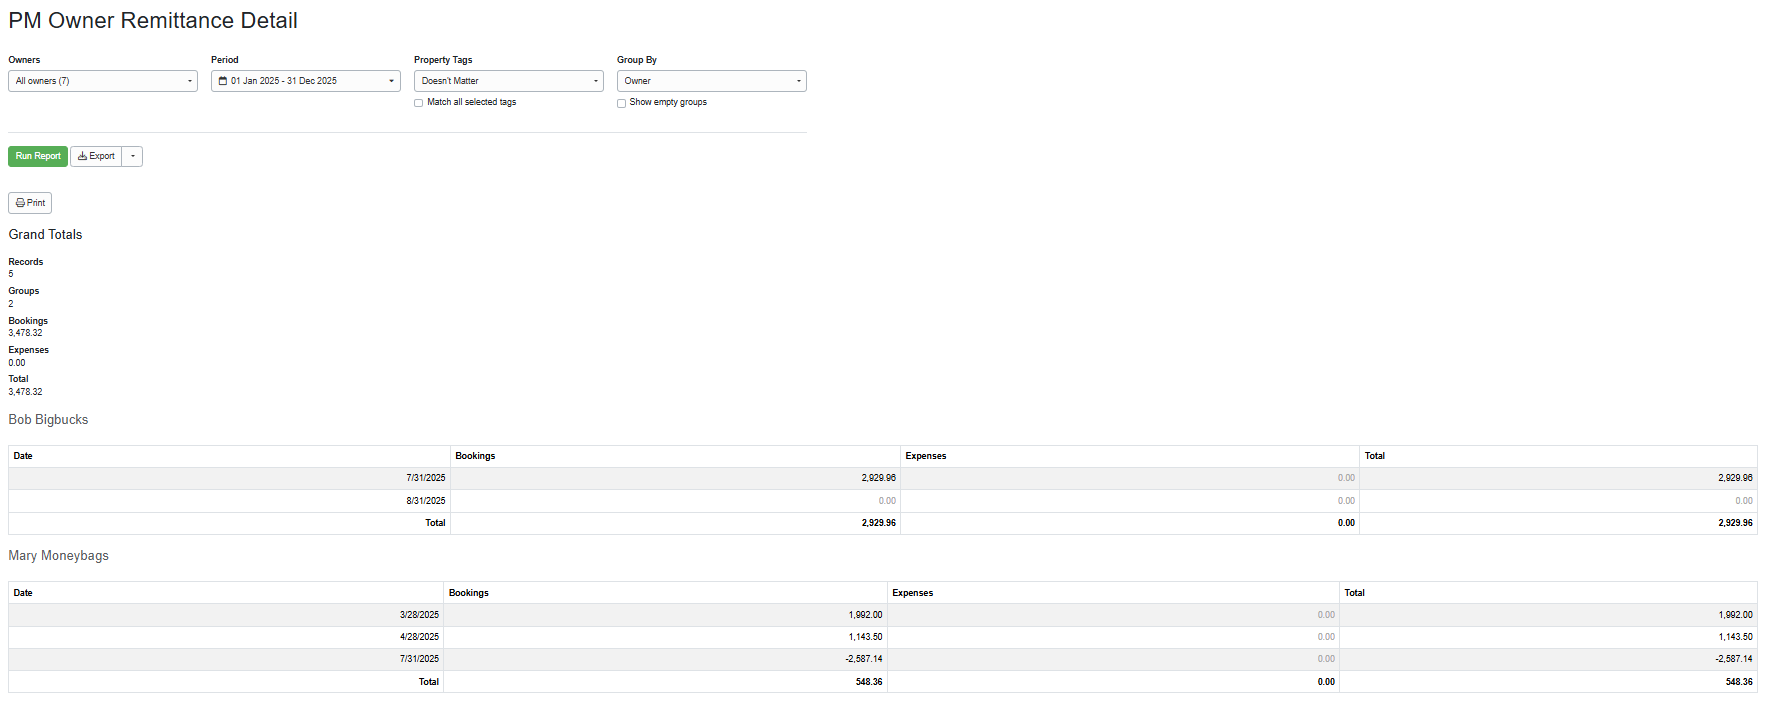The height and width of the screenshot is (704, 1767).
Task: Click the calendar icon in Period field
Action: coord(223,81)
